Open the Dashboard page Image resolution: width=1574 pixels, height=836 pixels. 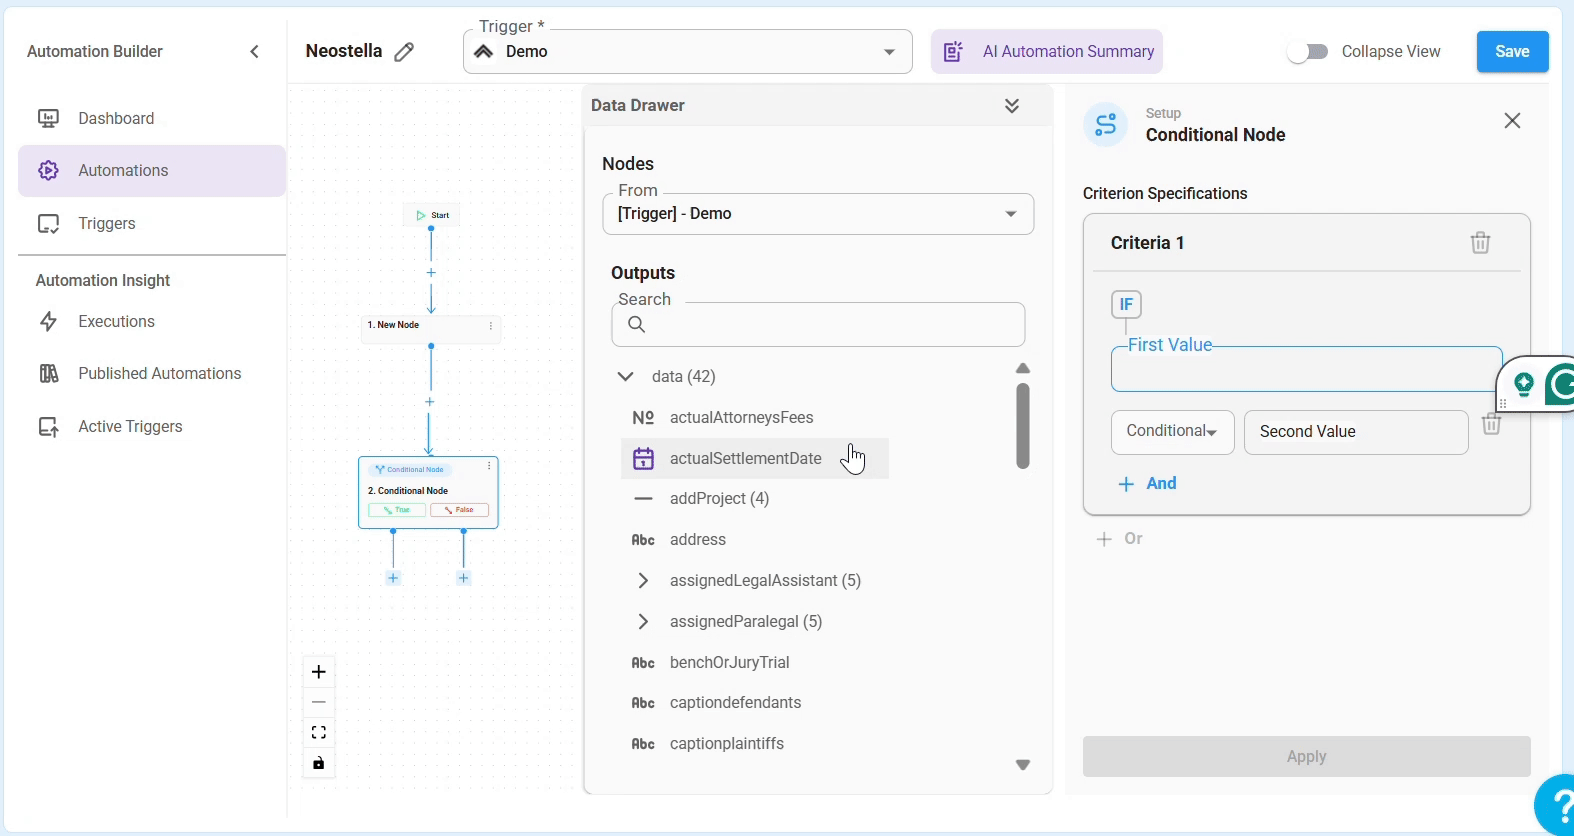(x=152, y=118)
